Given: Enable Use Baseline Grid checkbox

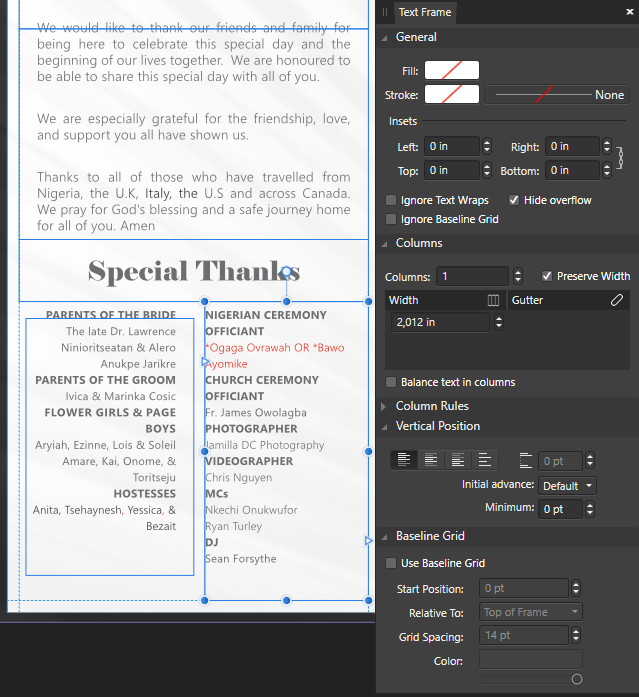Looking at the screenshot, I should (x=391, y=563).
